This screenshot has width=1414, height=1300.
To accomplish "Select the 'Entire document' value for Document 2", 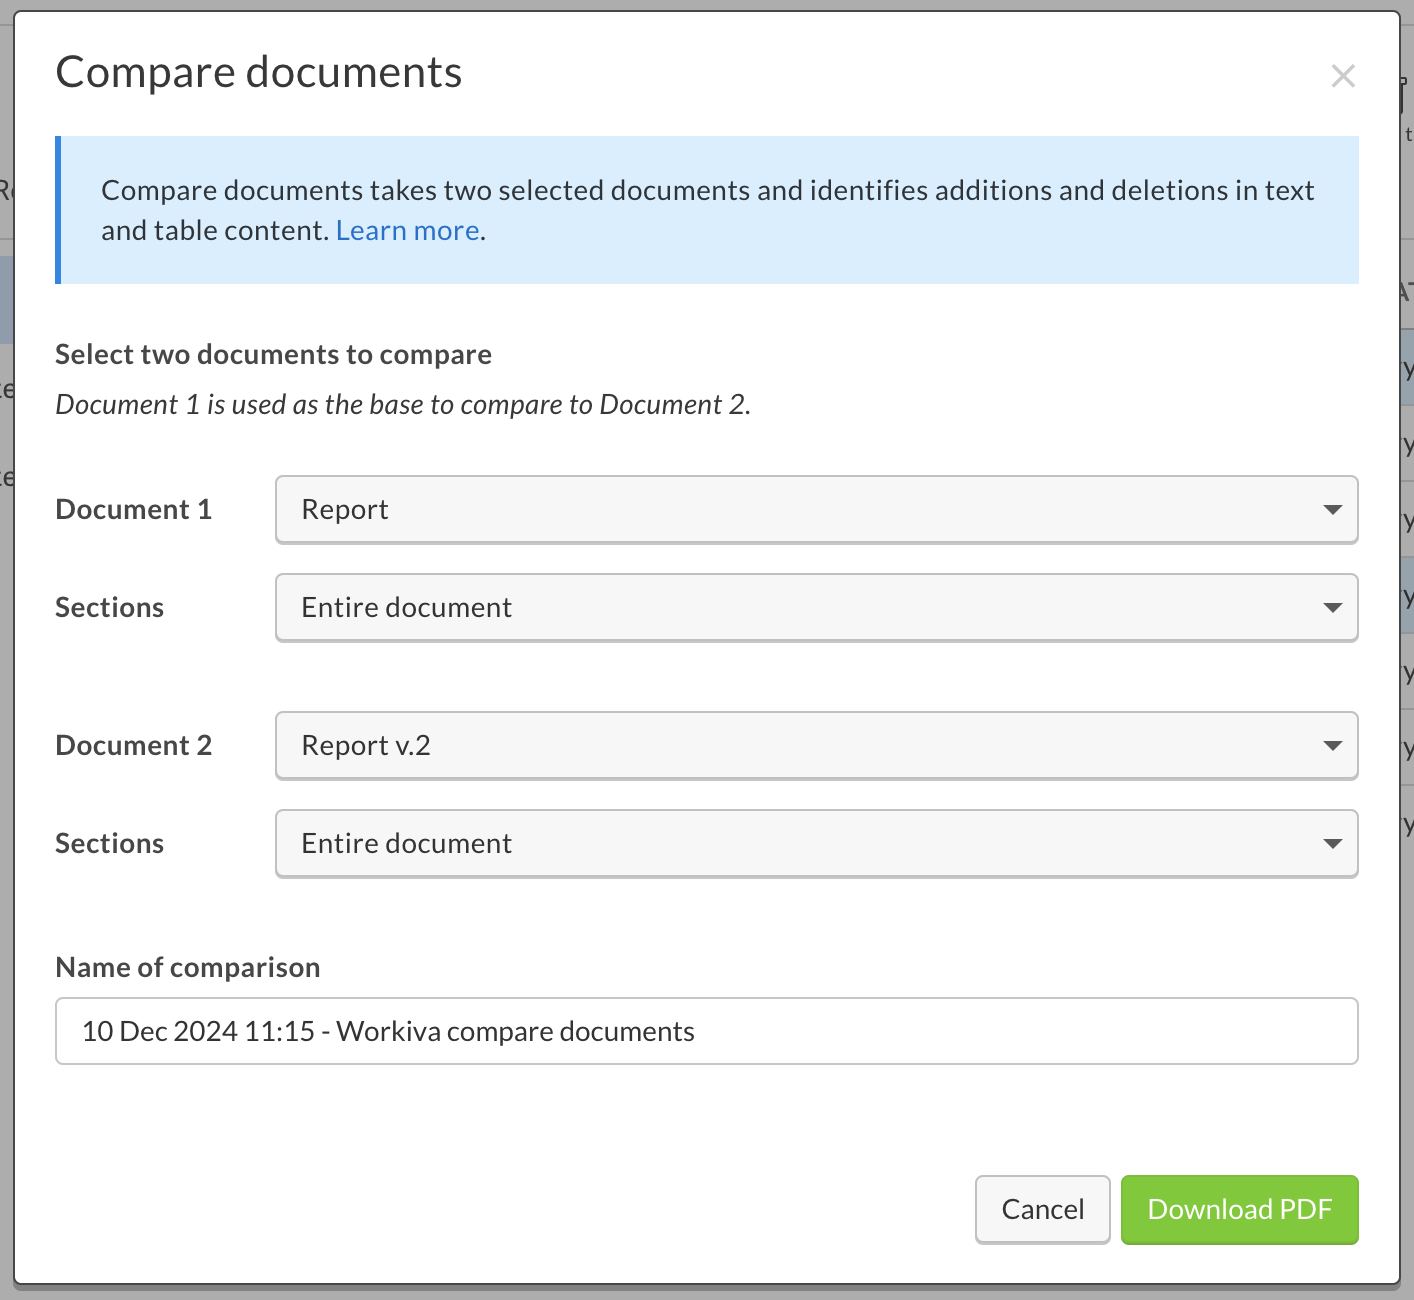I will click(406, 843).
